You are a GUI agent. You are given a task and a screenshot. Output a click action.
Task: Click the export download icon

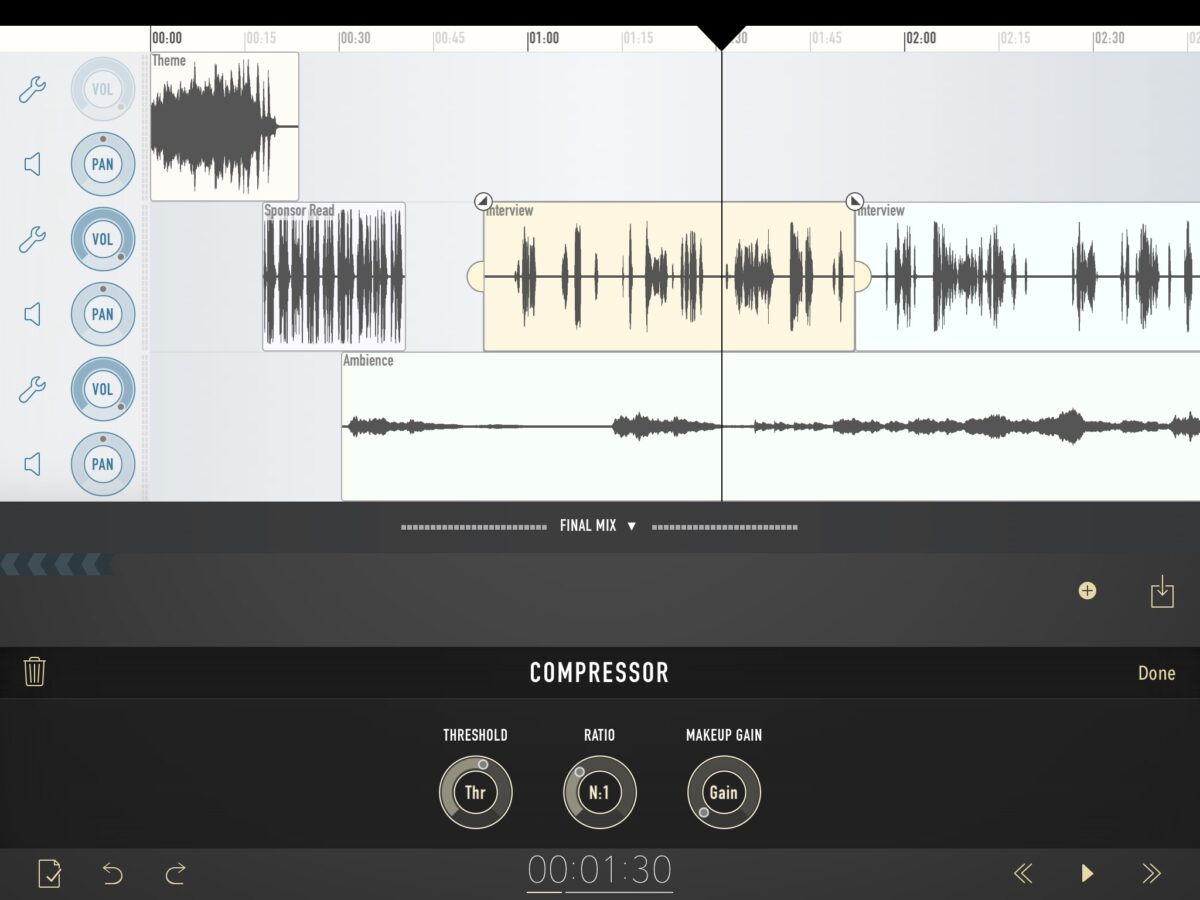tap(1161, 591)
